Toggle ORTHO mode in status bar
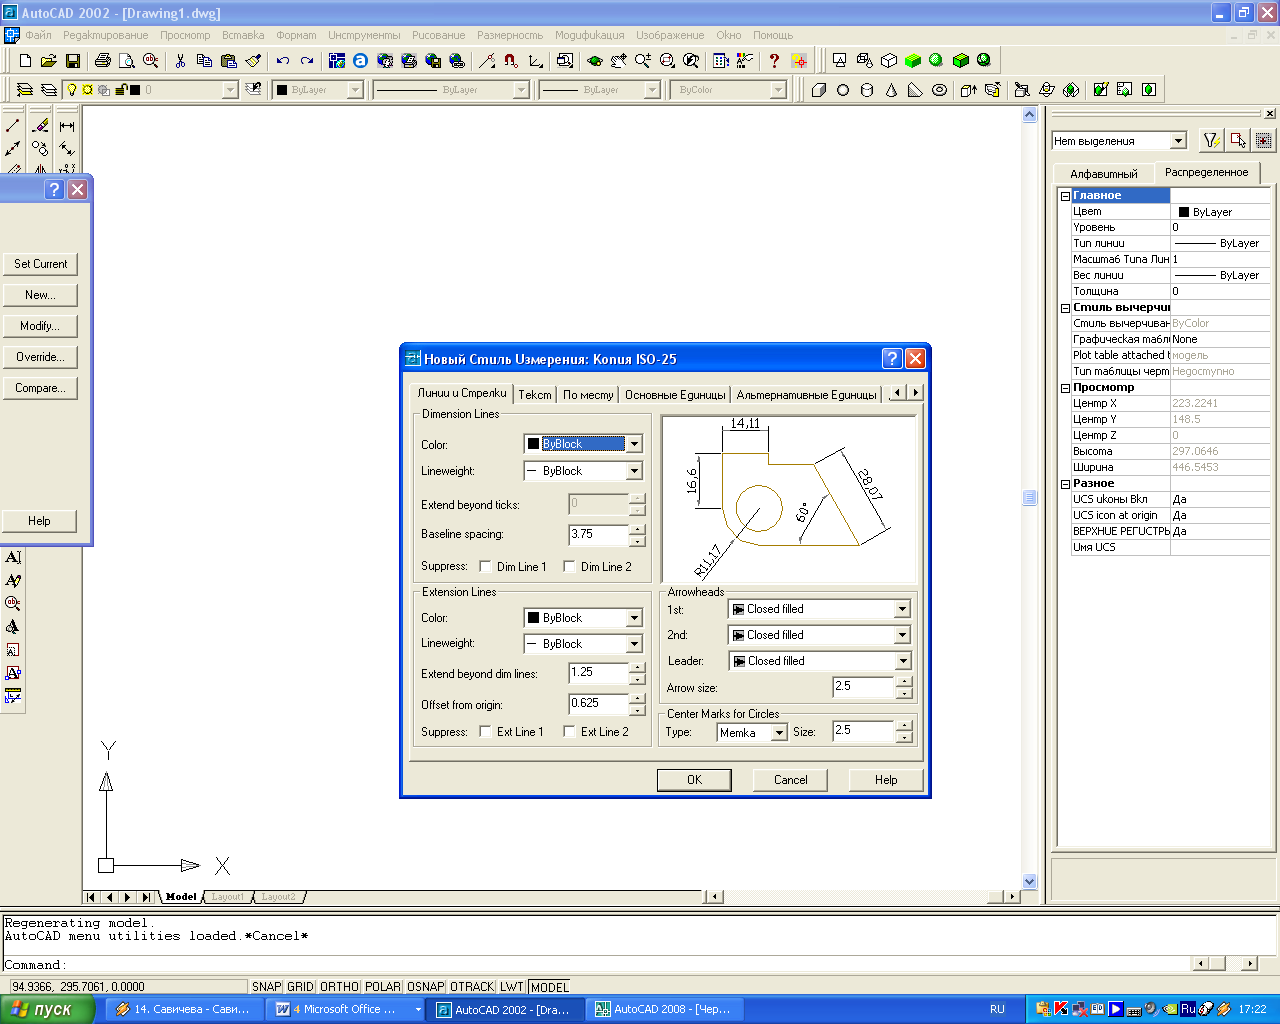Viewport: 1280px width, 1024px height. point(340,987)
